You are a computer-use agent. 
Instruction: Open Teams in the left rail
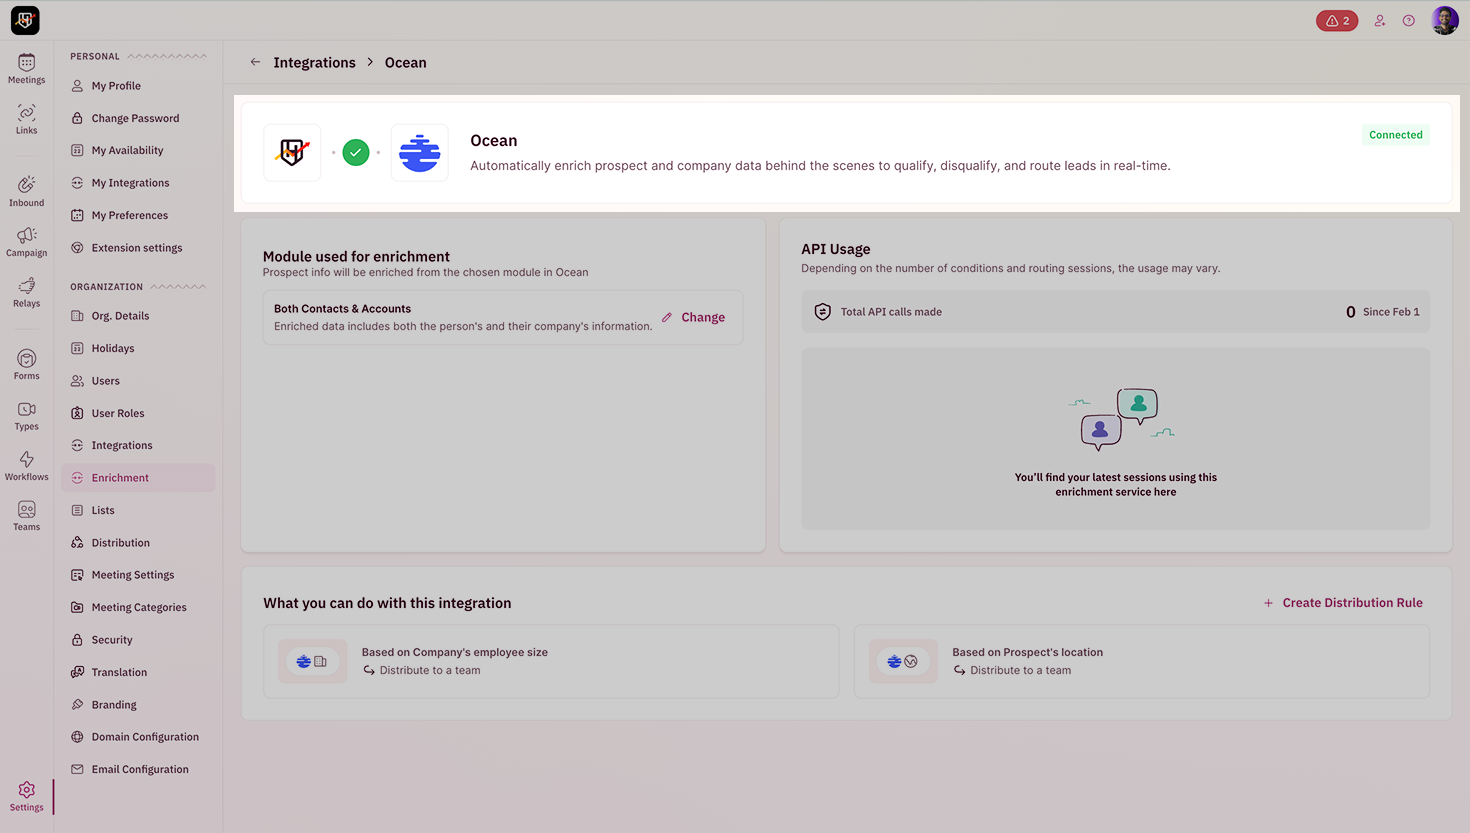pyautogui.click(x=26, y=516)
